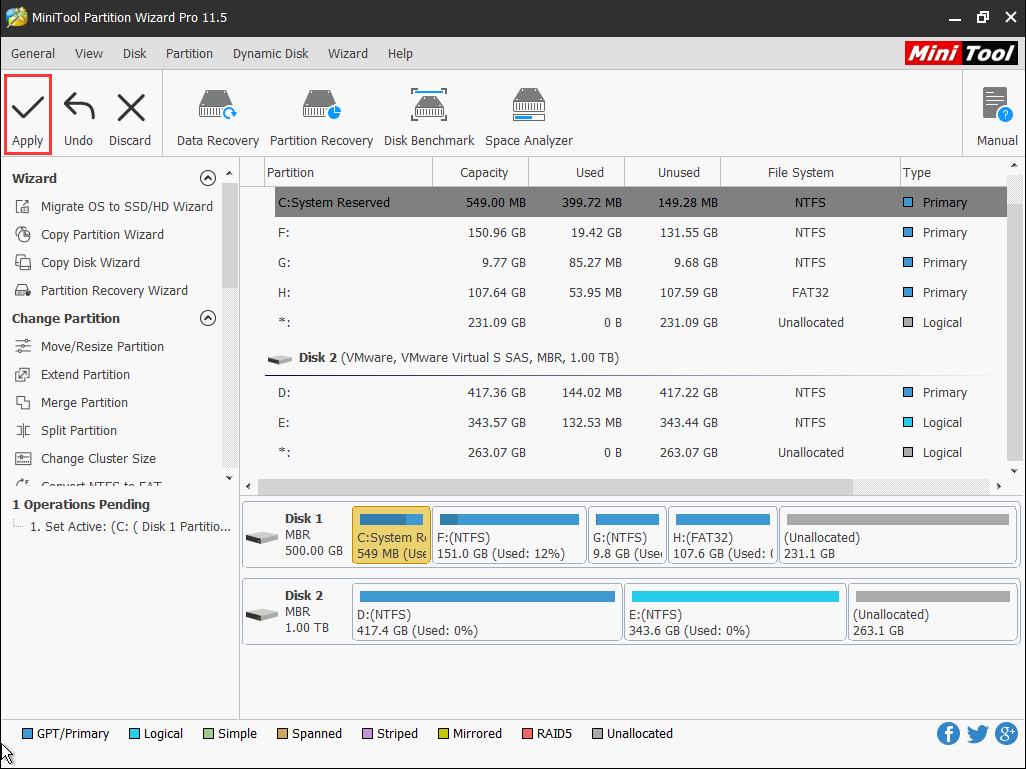The image size is (1026, 769).
Task: Open the Disk menu
Action: pos(135,54)
